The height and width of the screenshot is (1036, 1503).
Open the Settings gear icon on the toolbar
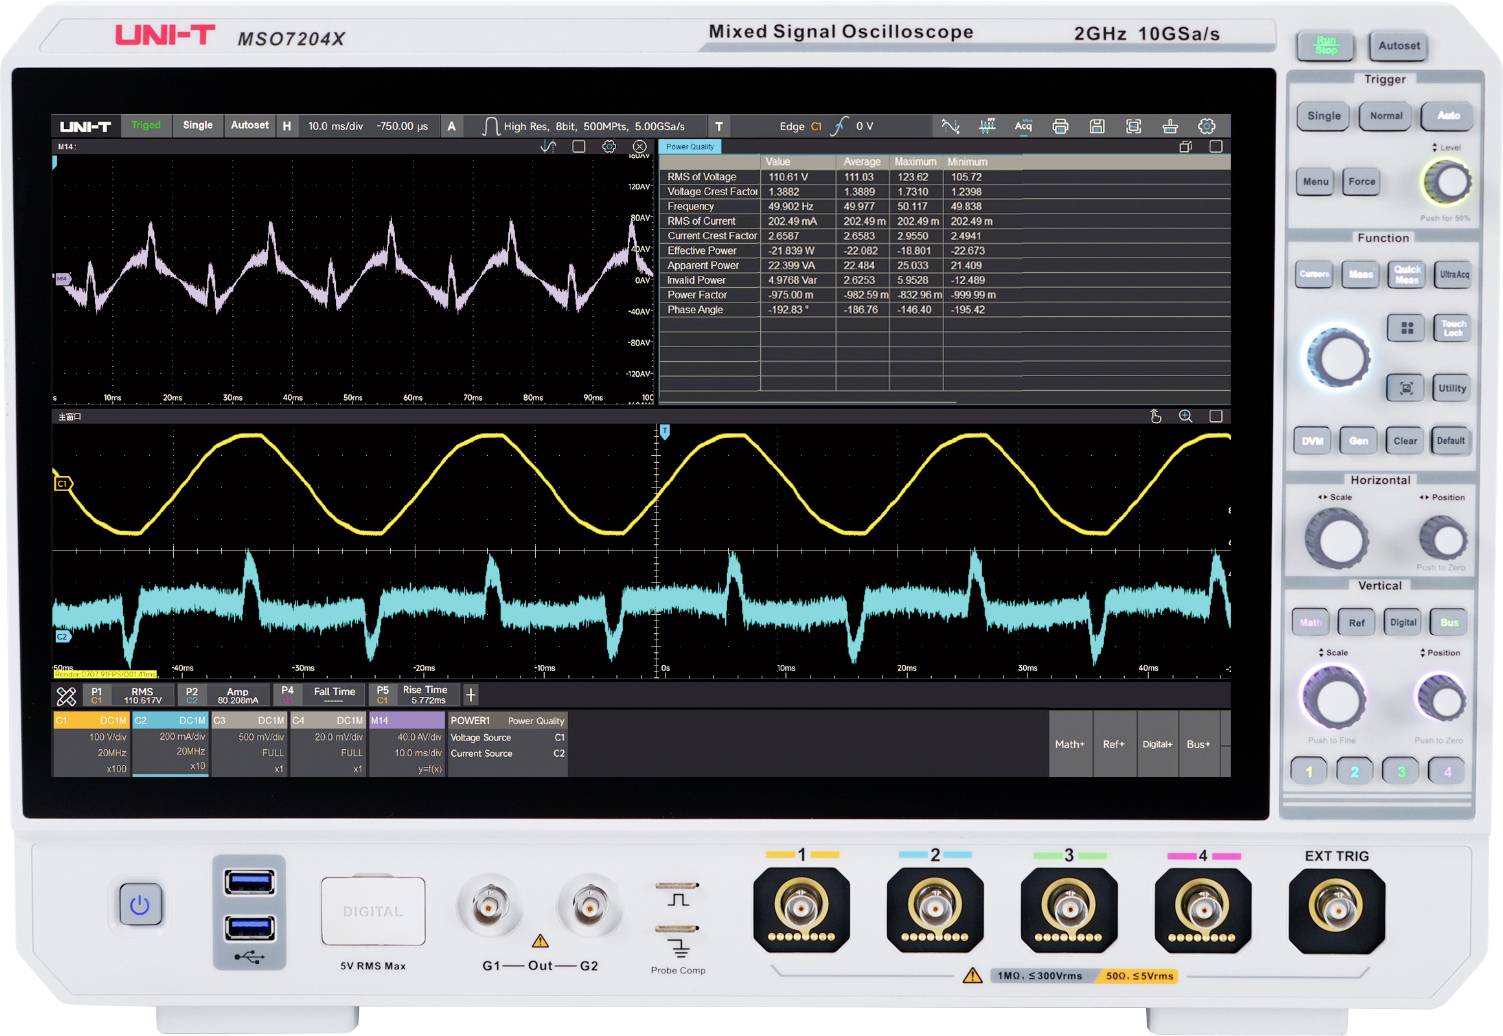1206,126
